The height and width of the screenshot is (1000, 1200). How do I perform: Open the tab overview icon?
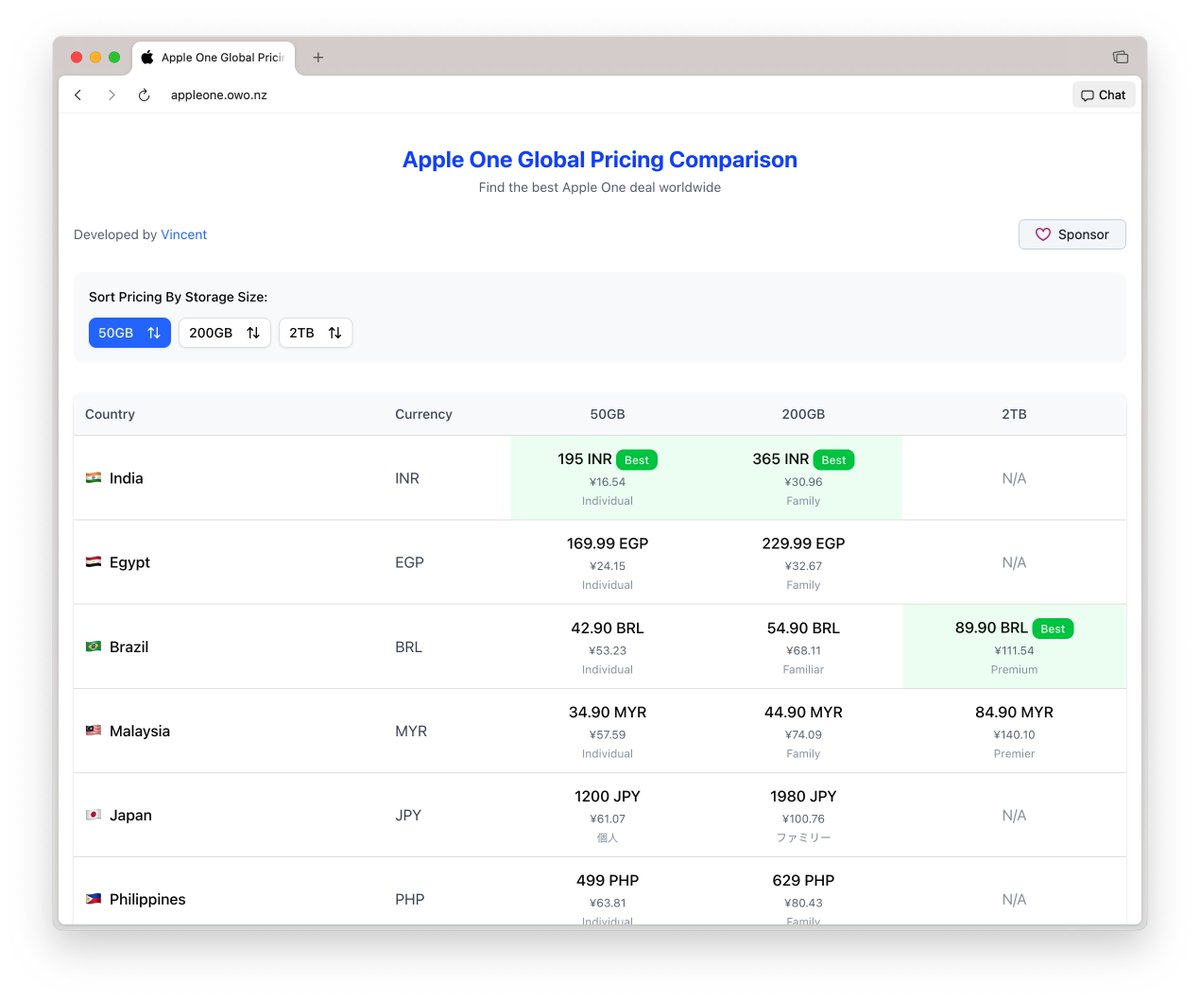click(x=1120, y=57)
